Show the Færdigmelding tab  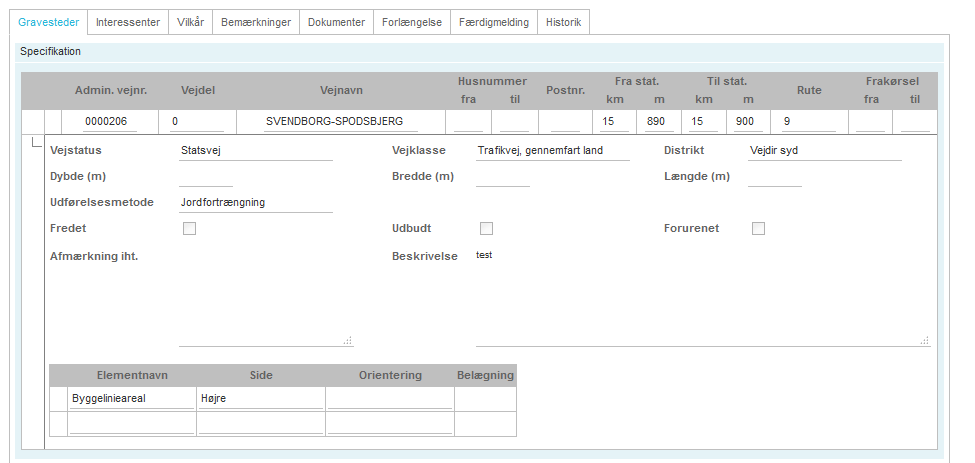(493, 22)
